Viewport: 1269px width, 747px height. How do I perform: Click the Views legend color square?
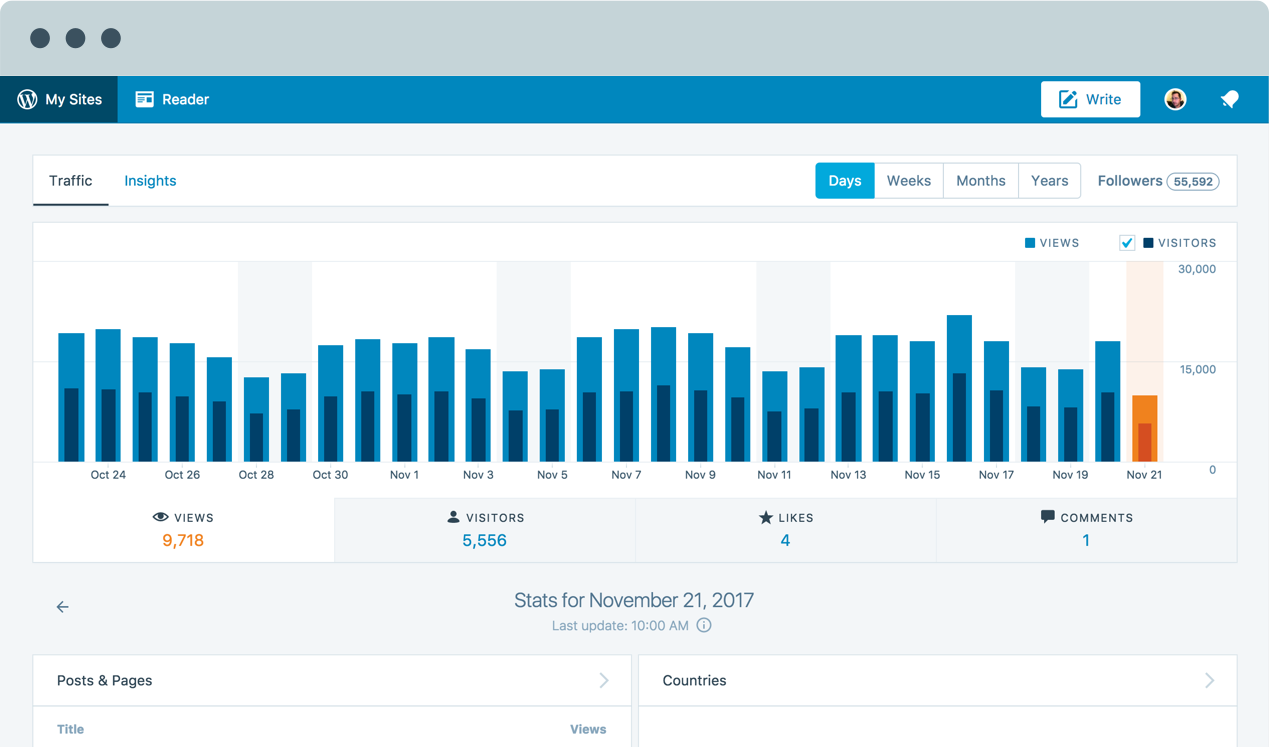click(1030, 243)
